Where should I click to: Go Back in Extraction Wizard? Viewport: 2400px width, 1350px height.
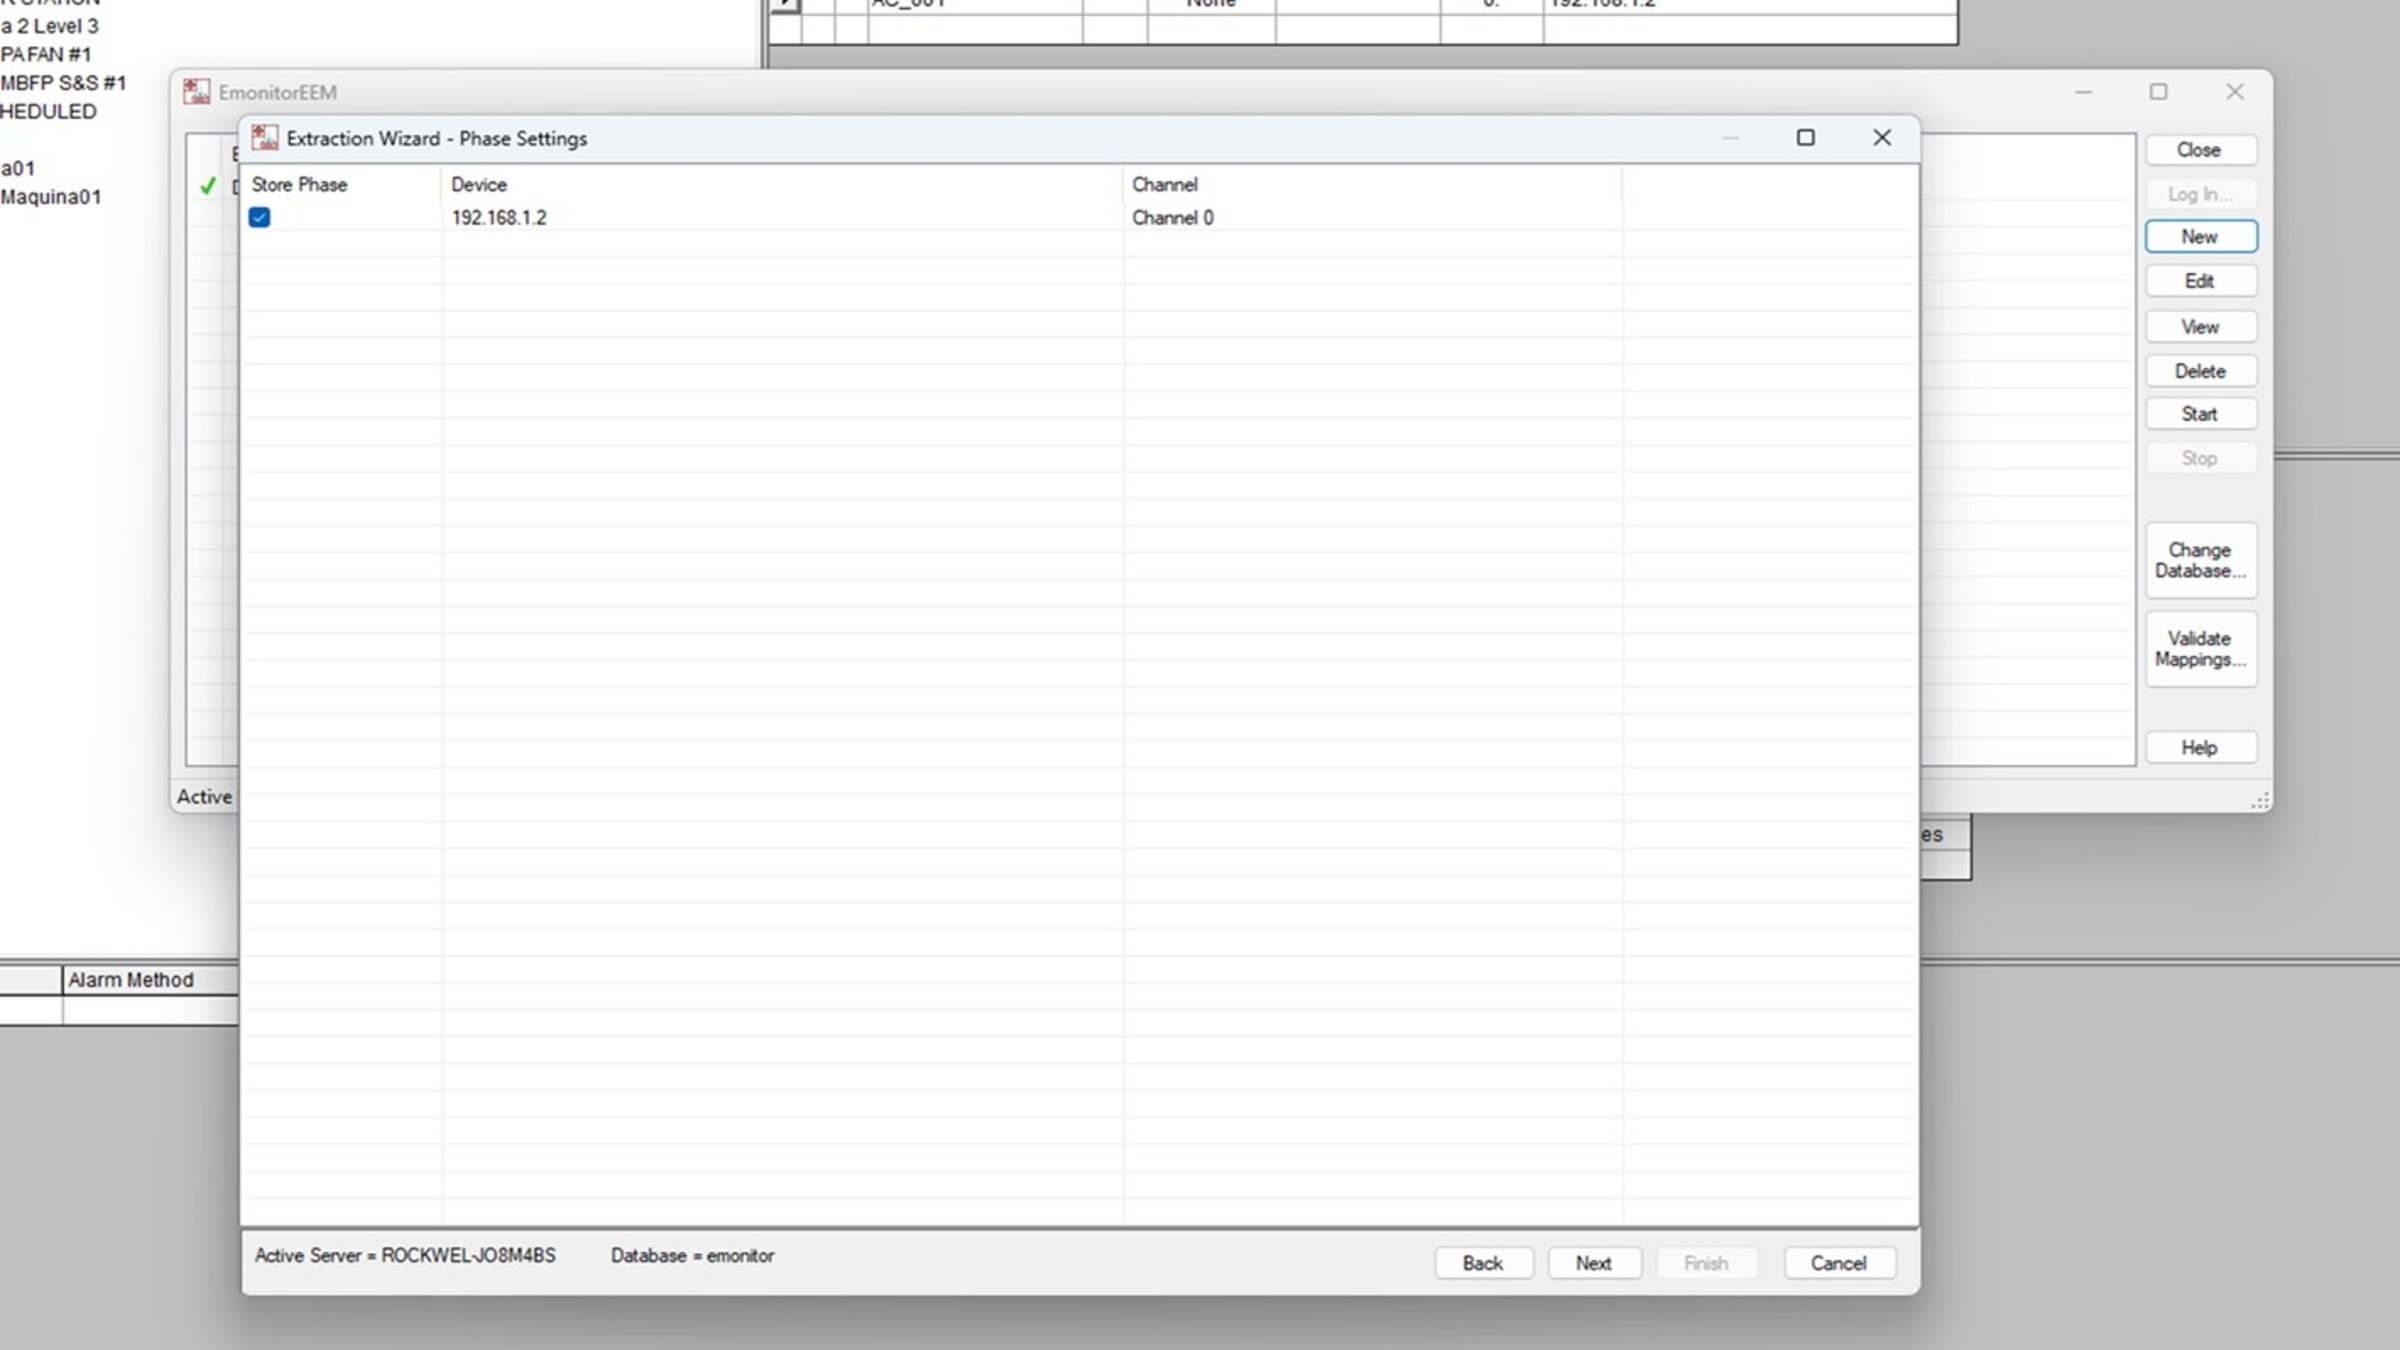1483,1263
